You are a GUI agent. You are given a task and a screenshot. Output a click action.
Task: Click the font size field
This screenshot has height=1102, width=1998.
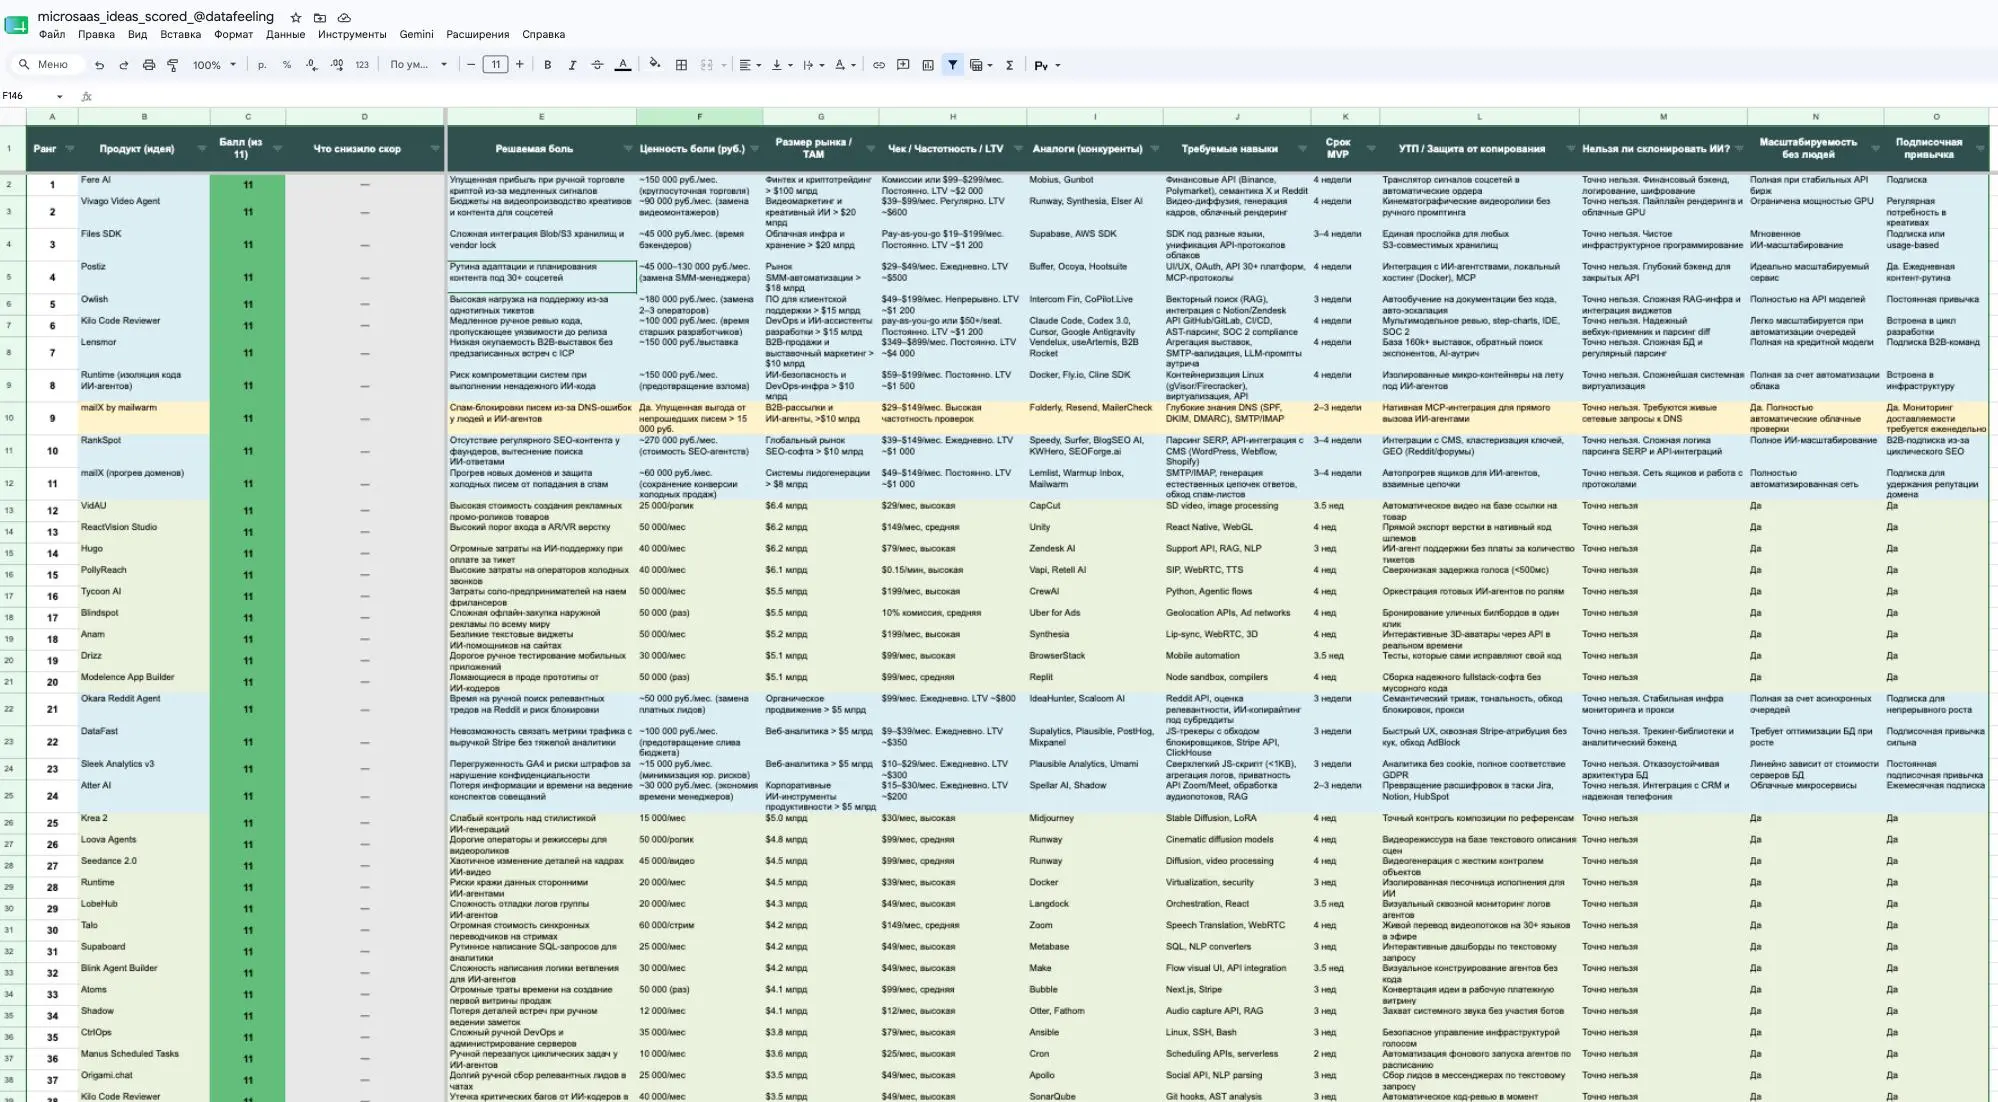point(495,65)
